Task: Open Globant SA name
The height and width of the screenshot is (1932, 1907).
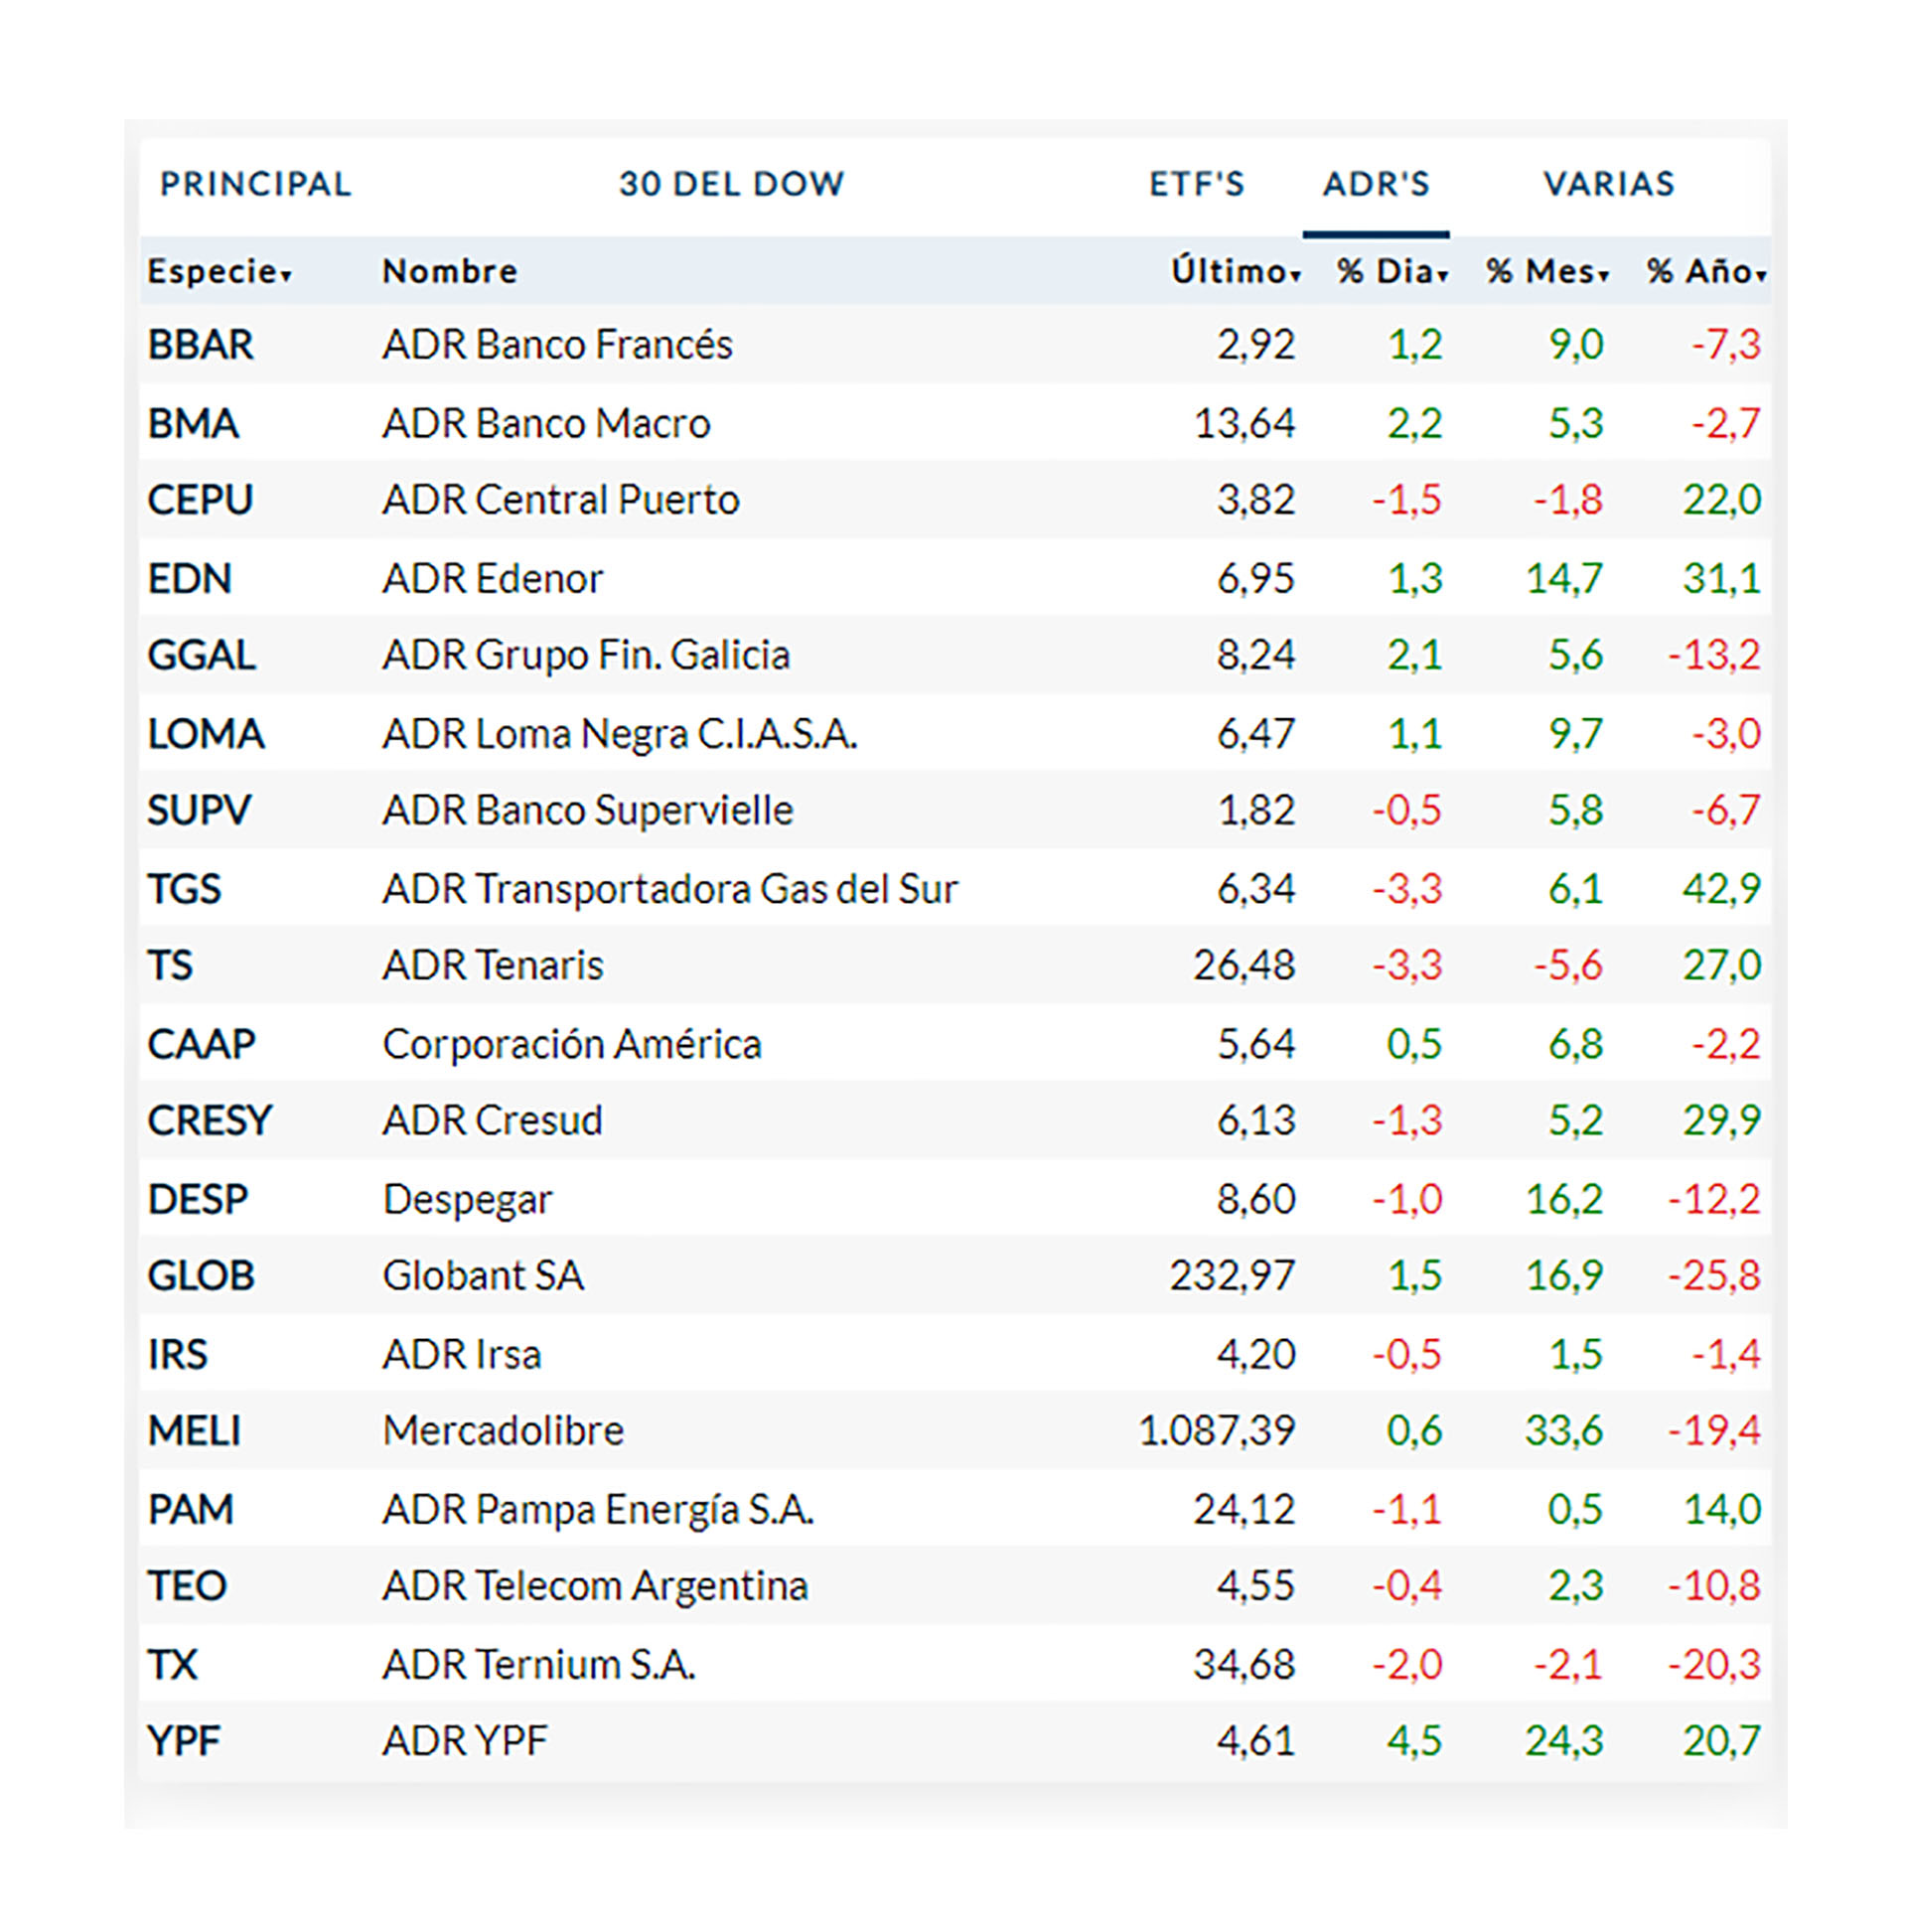Action: pos(483,1276)
